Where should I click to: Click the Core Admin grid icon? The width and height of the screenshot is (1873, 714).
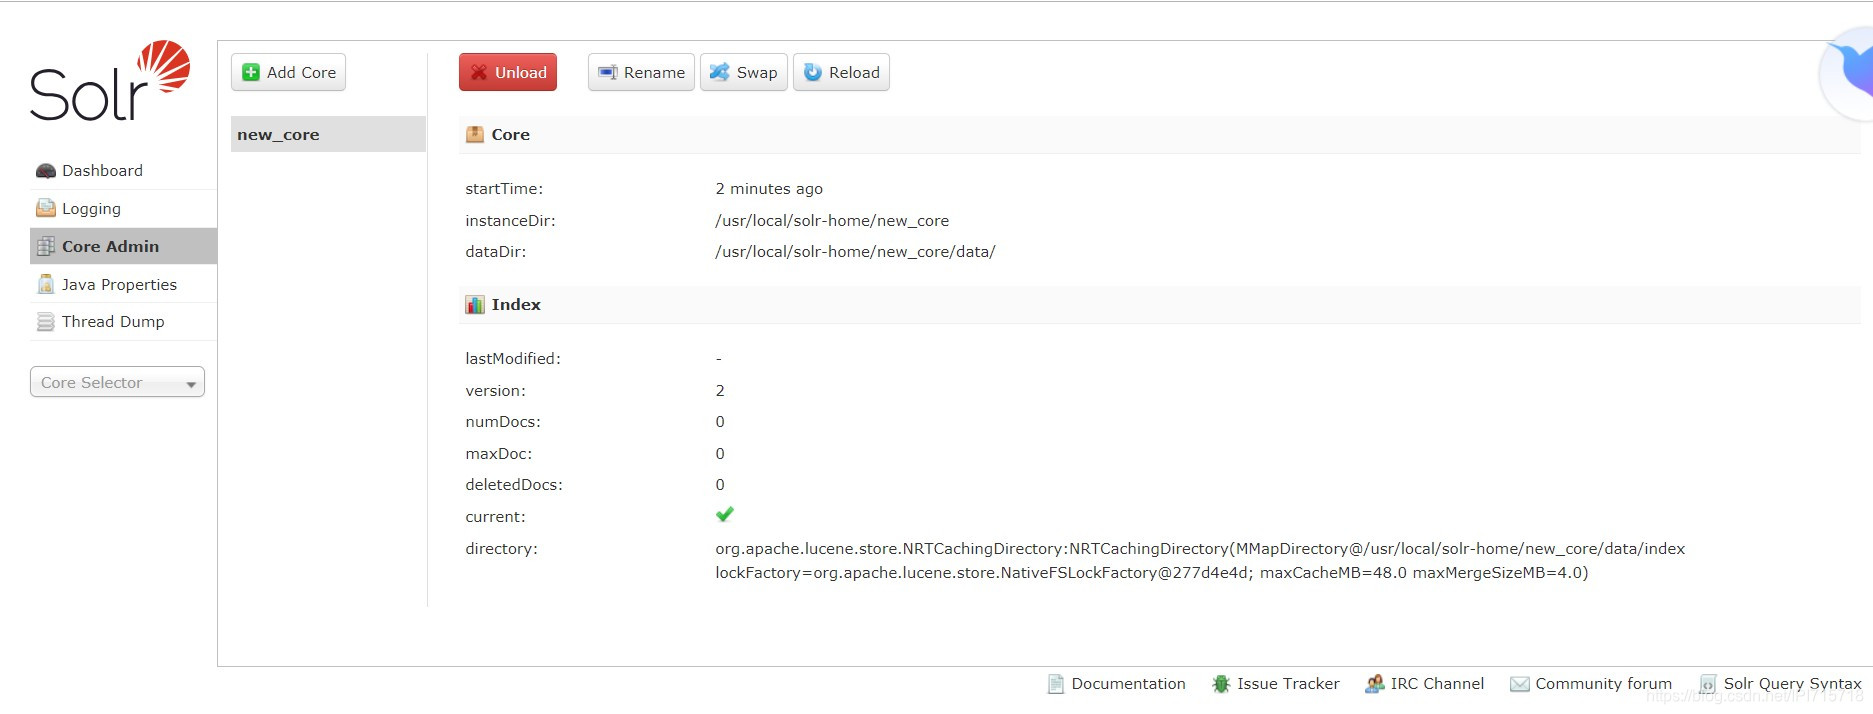46,246
